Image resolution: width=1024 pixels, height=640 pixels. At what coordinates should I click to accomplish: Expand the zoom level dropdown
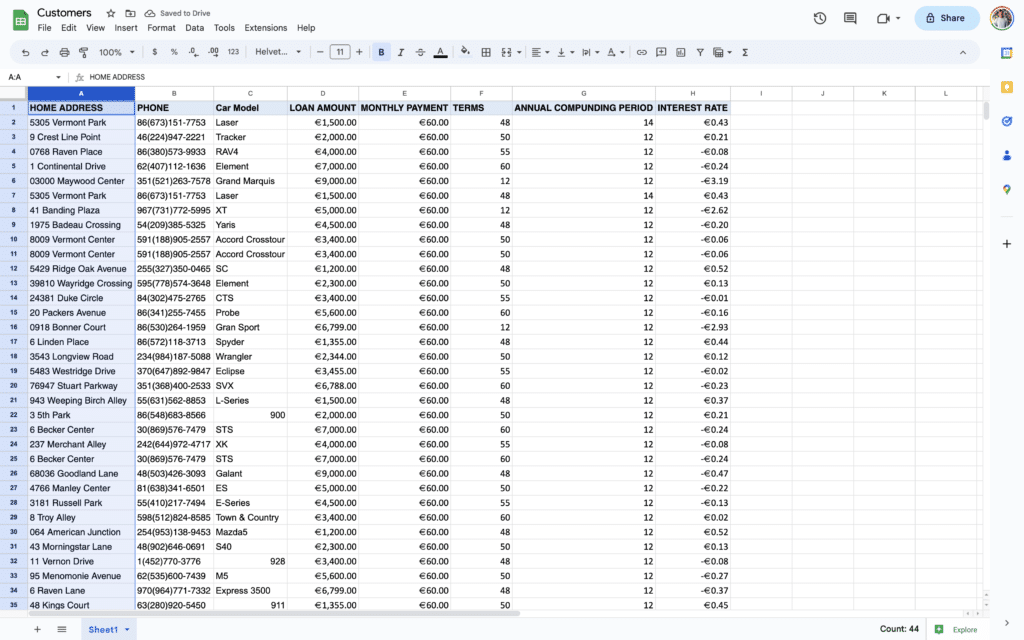(x=113, y=51)
